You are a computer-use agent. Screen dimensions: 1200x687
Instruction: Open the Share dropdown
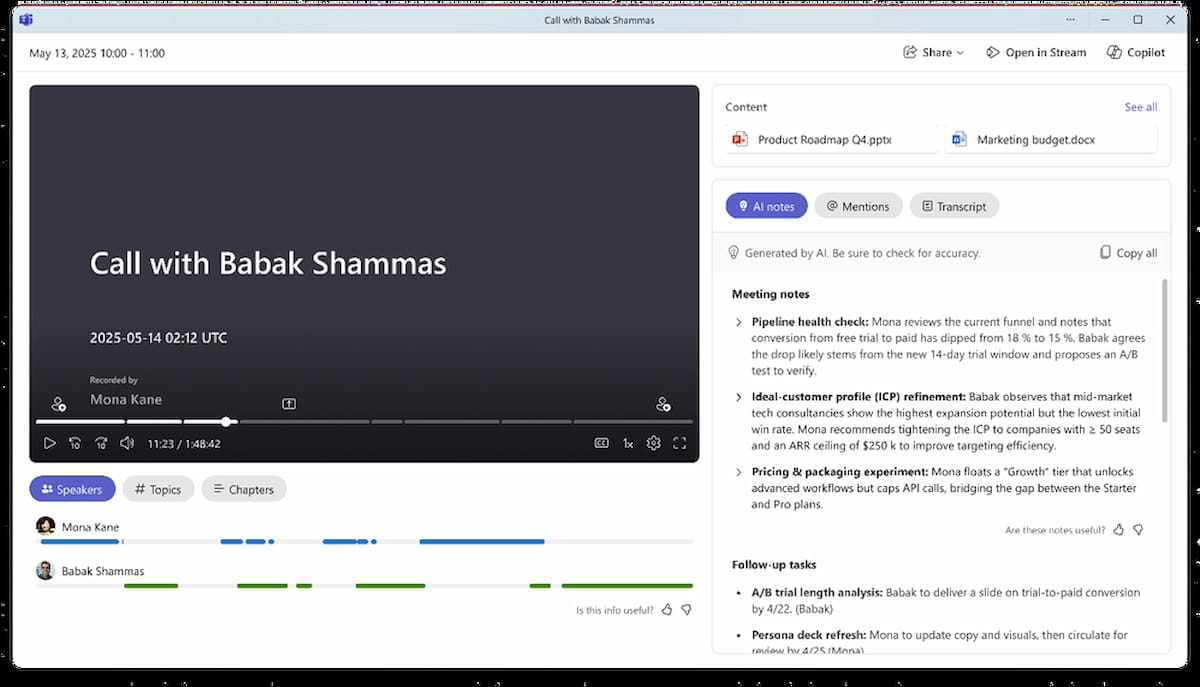click(932, 52)
